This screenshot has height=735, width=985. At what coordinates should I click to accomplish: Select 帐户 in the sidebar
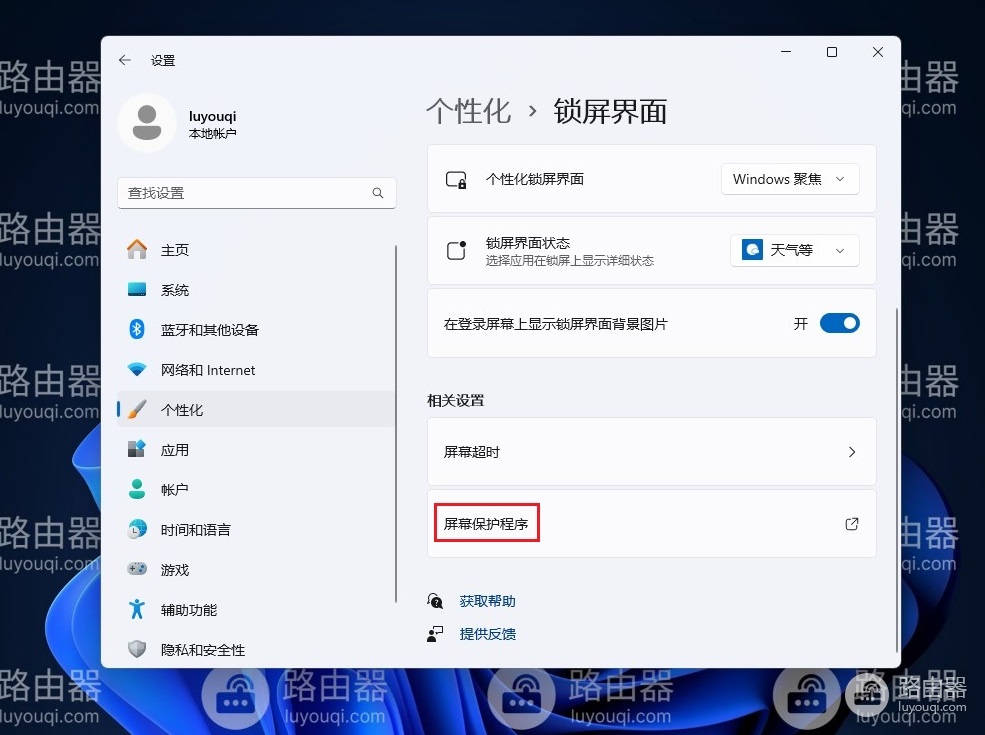(x=256, y=489)
